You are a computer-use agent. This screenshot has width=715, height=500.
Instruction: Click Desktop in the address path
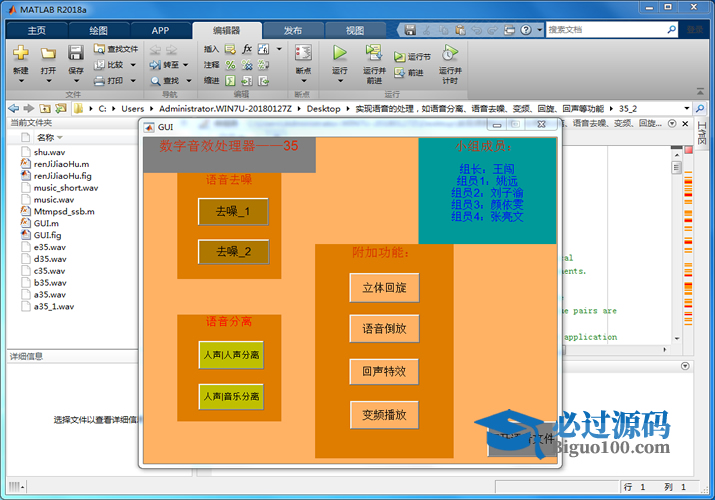[323, 108]
